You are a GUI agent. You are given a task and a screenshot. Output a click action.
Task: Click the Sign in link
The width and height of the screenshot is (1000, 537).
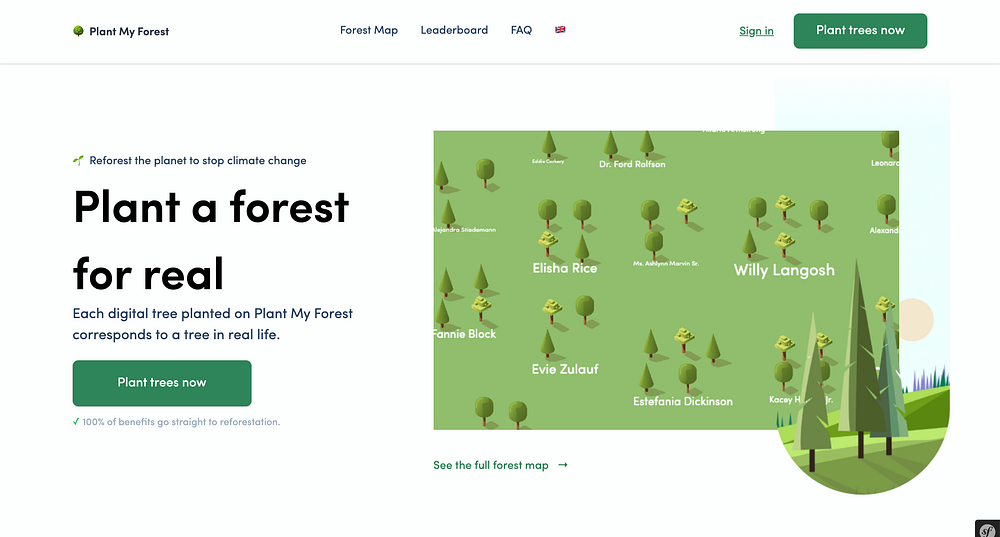(x=756, y=31)
